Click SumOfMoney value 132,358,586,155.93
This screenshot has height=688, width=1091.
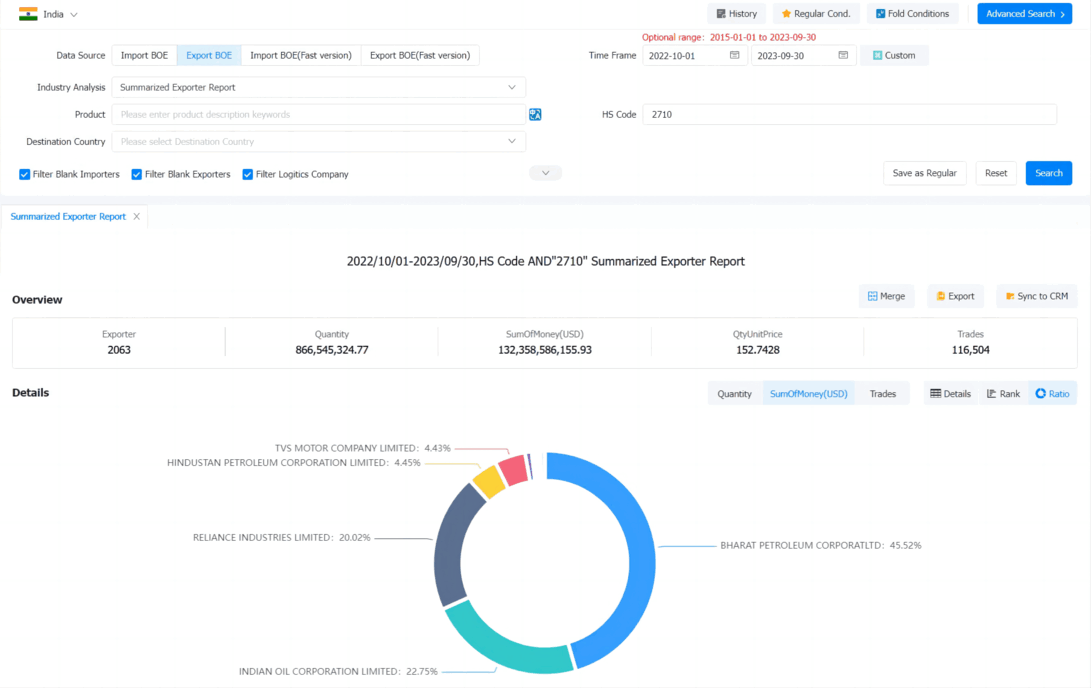[545, 350]
